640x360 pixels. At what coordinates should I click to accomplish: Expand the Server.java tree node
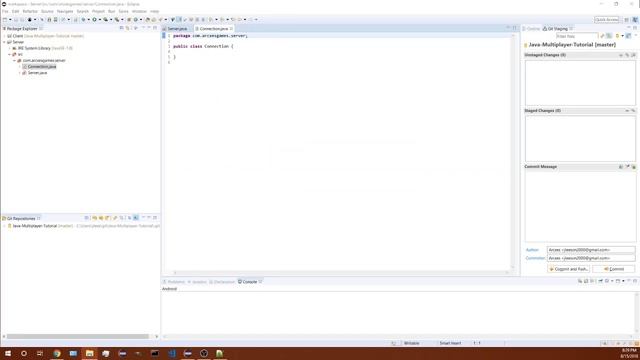(20, 73)
